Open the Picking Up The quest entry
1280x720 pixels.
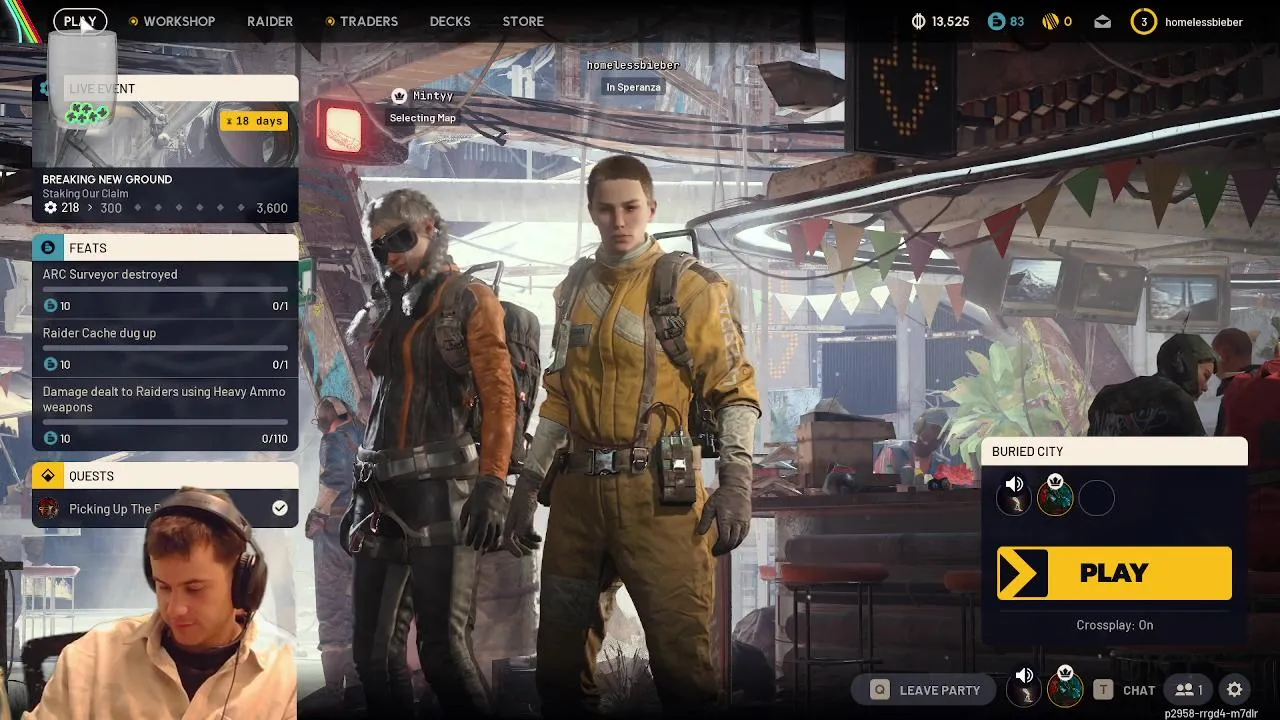165,509
